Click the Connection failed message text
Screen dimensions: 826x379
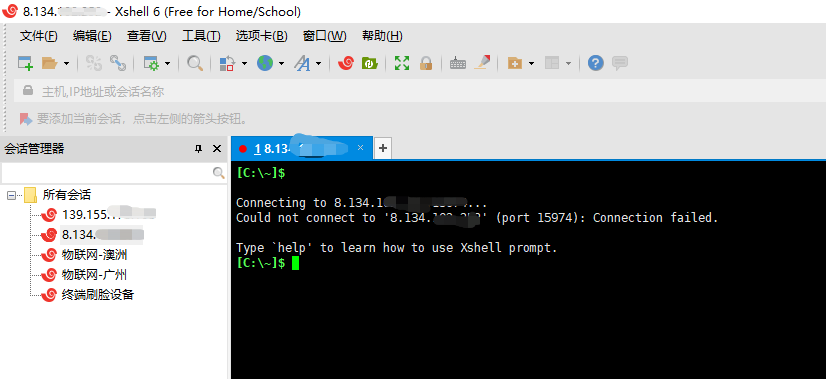point(655,218)
